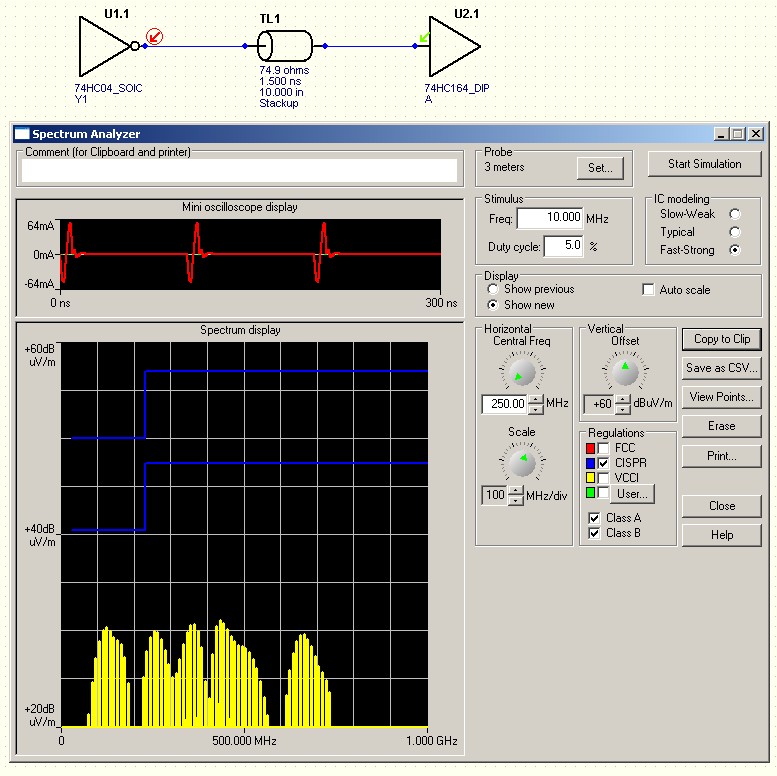
Task: Click the Erase button
Action: click(x=722, y=426)
